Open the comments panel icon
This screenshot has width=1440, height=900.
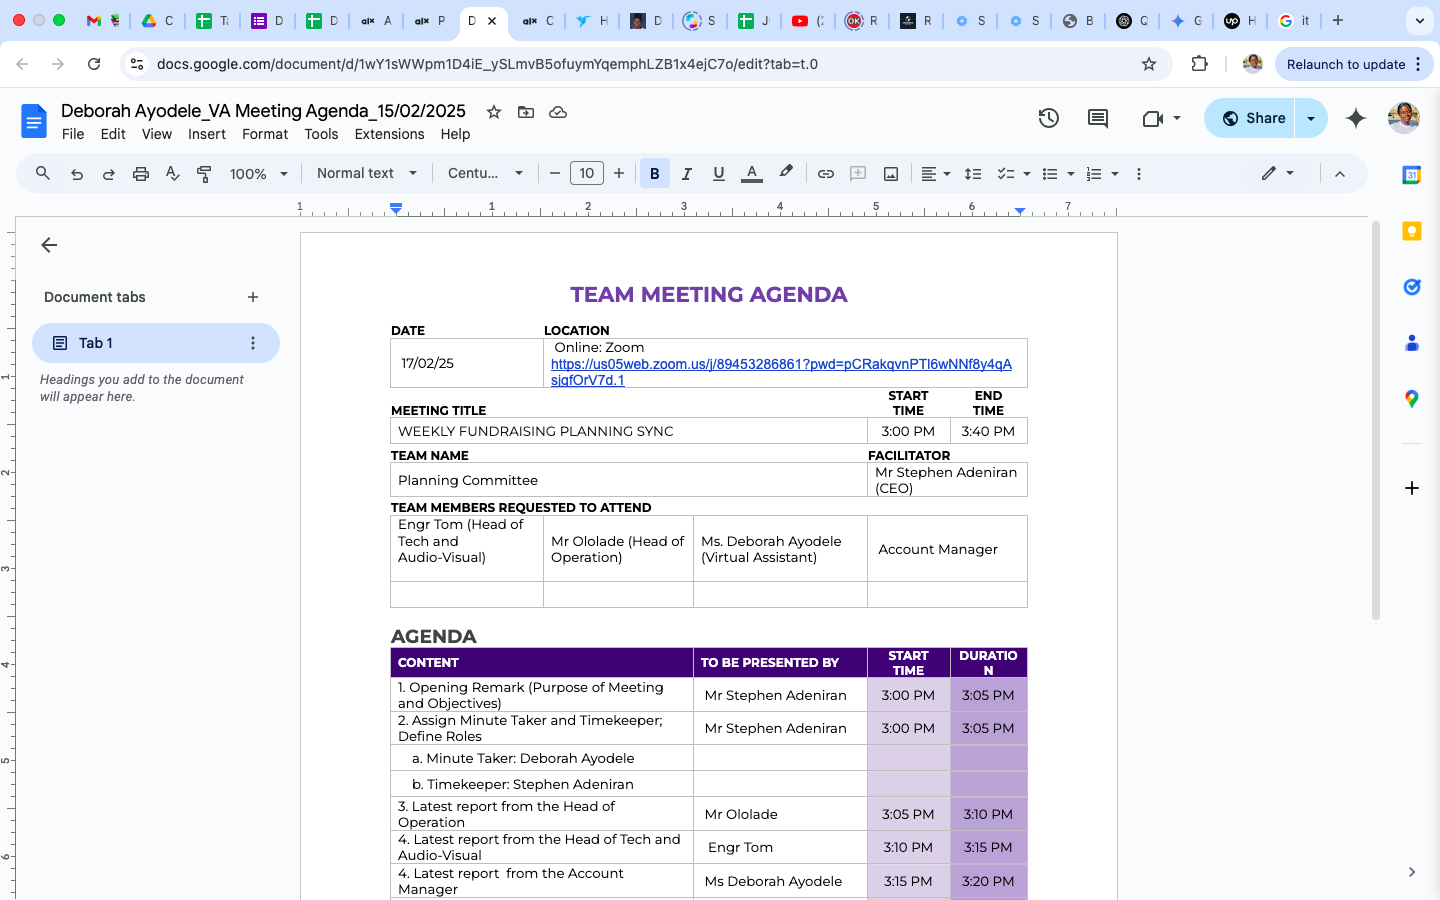pyautogui.click(x=1097, y=118)
